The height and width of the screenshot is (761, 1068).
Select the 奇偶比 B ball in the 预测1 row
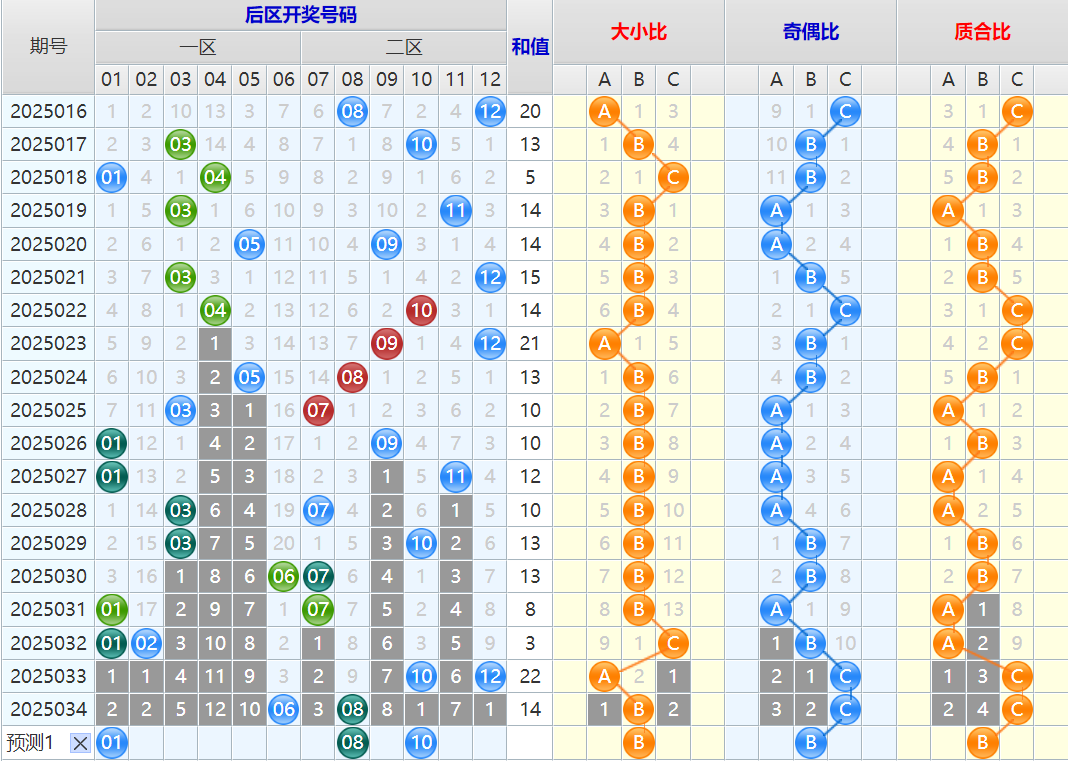coord(811,743)
